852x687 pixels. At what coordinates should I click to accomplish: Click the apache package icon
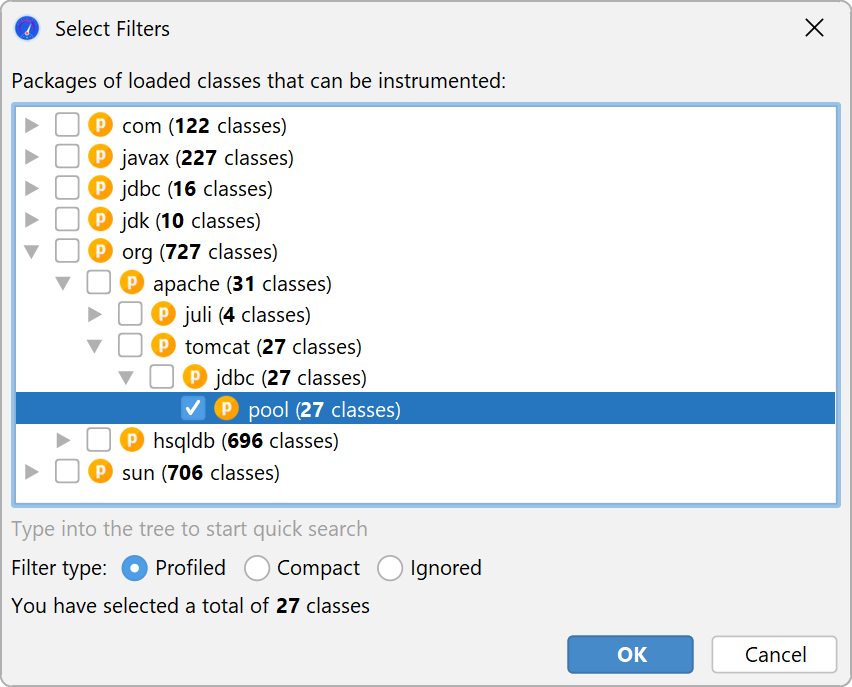coord(131,283)
